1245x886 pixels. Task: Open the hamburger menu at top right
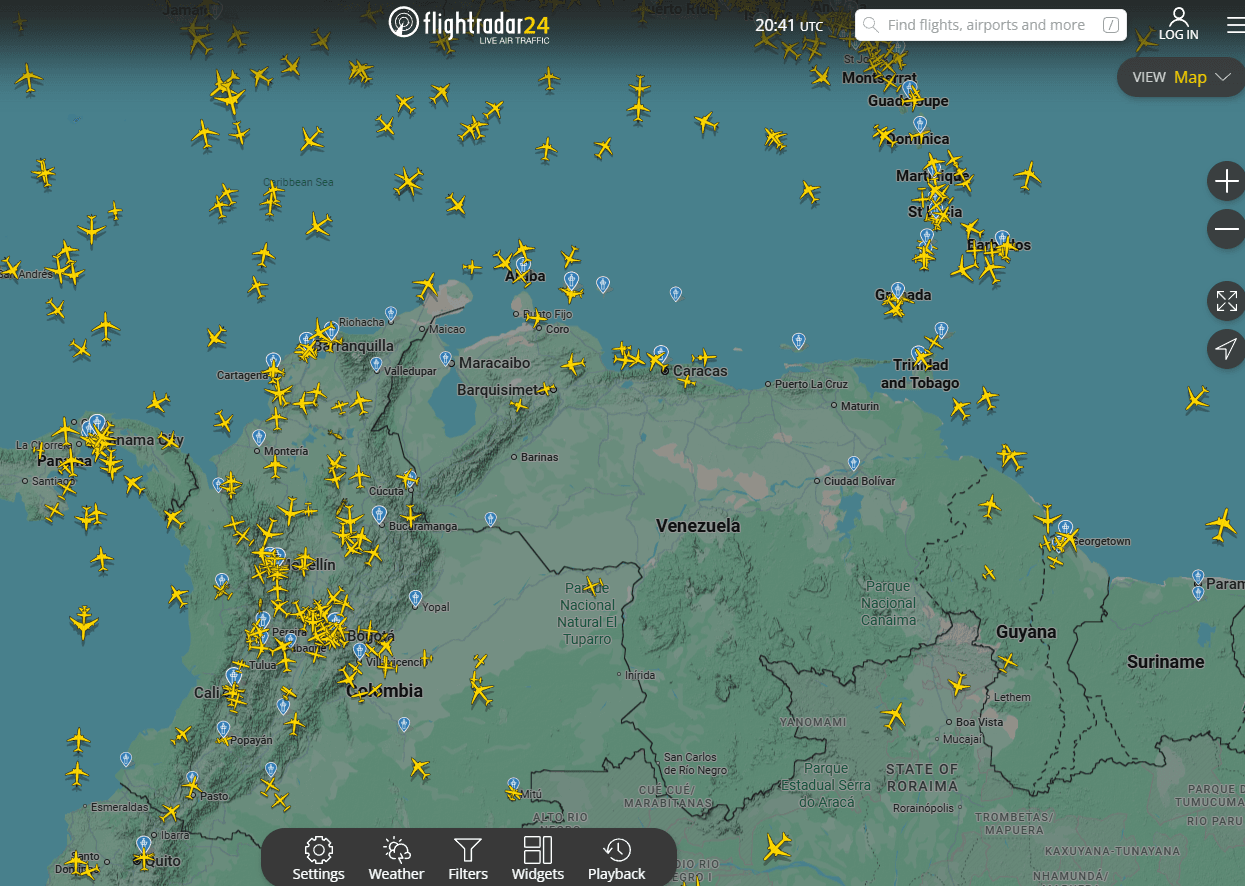coord(1236,25)
